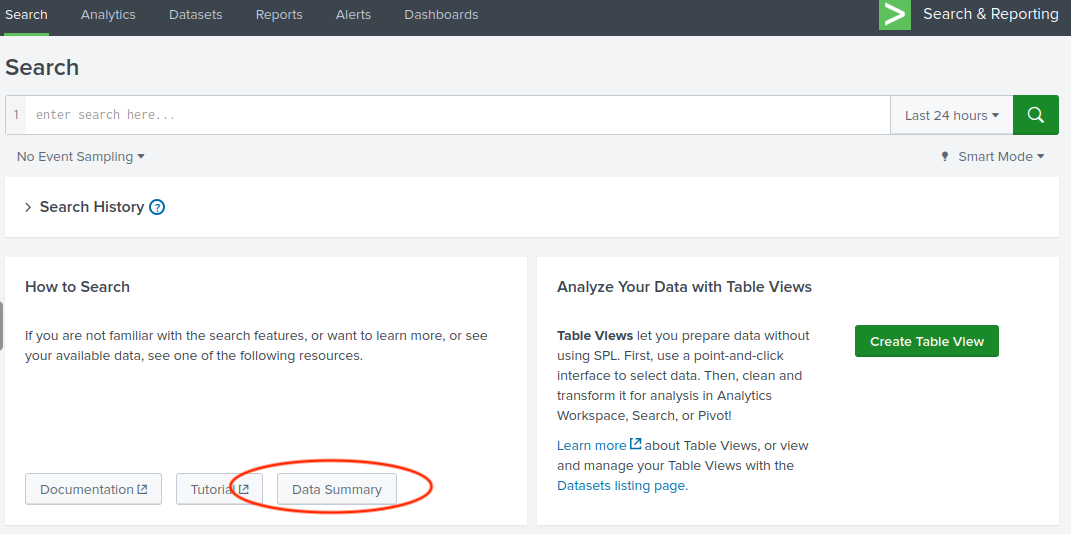Viewport: 1071px width, 534px height.
Task: Click external link icon beside Learn more
Action: 636,445
